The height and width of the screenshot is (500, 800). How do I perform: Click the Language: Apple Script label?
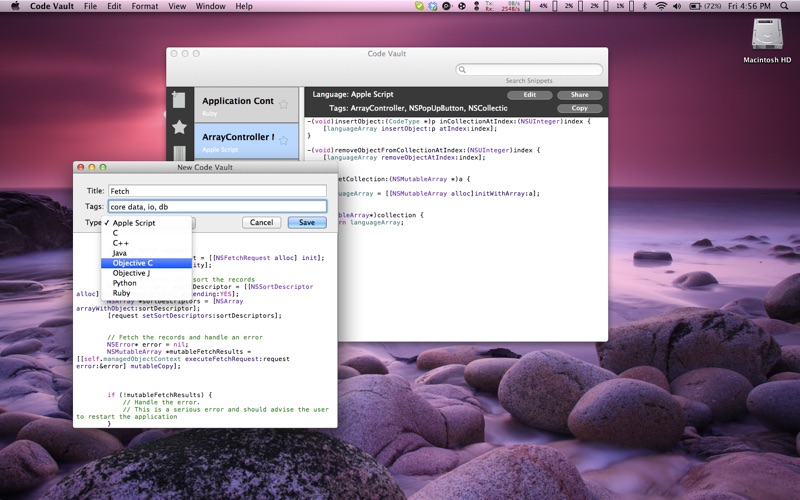point(353,94)
